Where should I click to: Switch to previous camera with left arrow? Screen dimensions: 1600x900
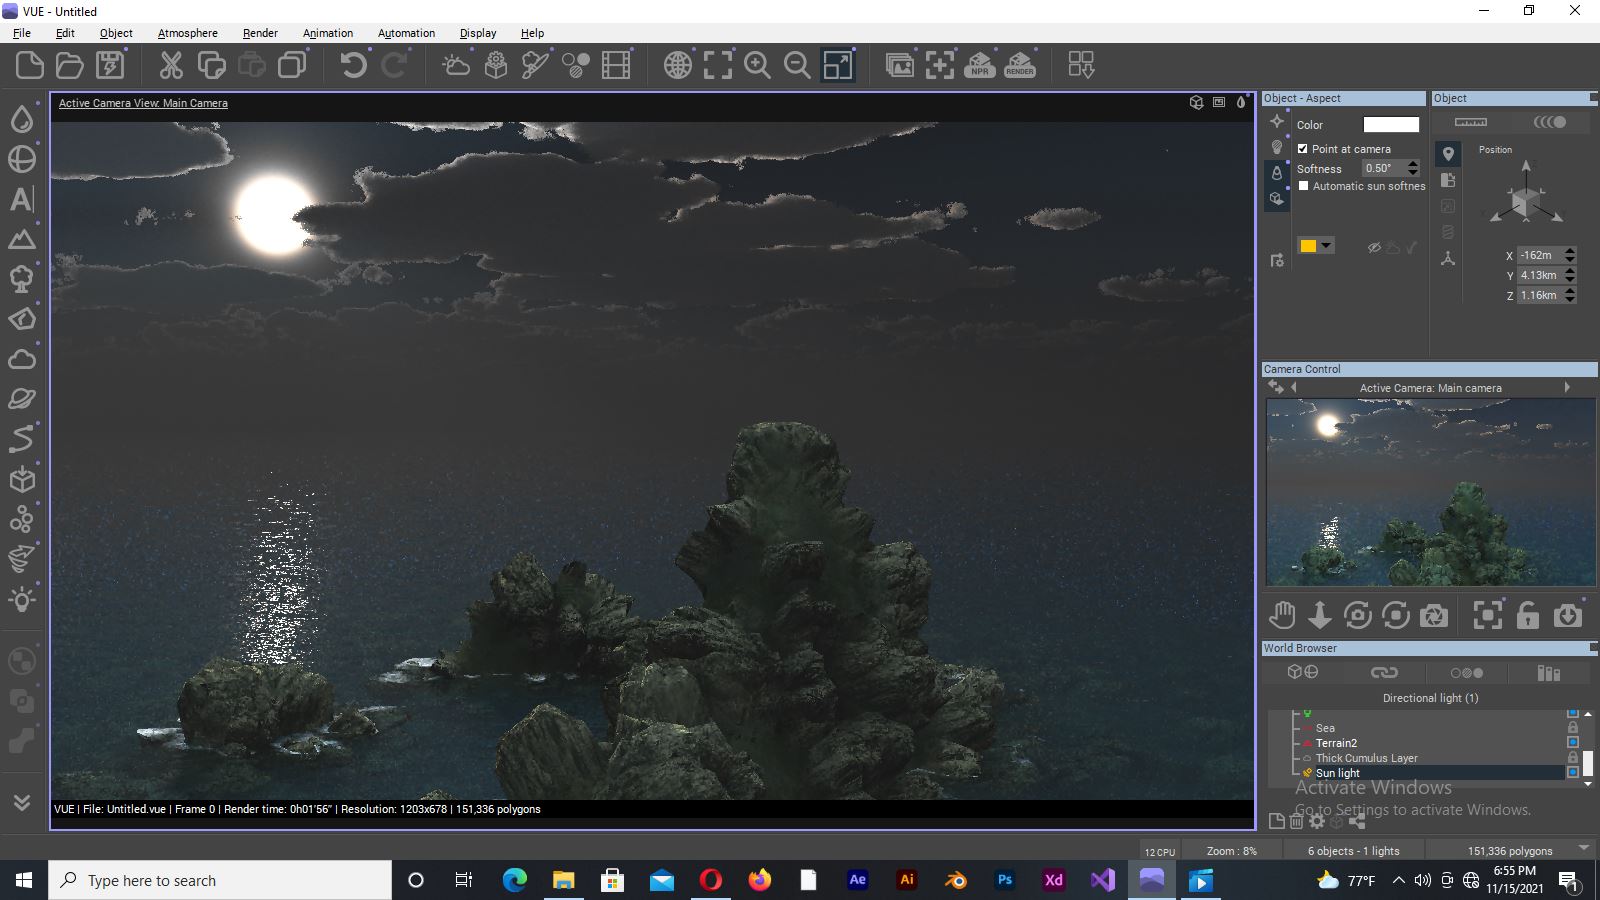tap(1294, 388)
